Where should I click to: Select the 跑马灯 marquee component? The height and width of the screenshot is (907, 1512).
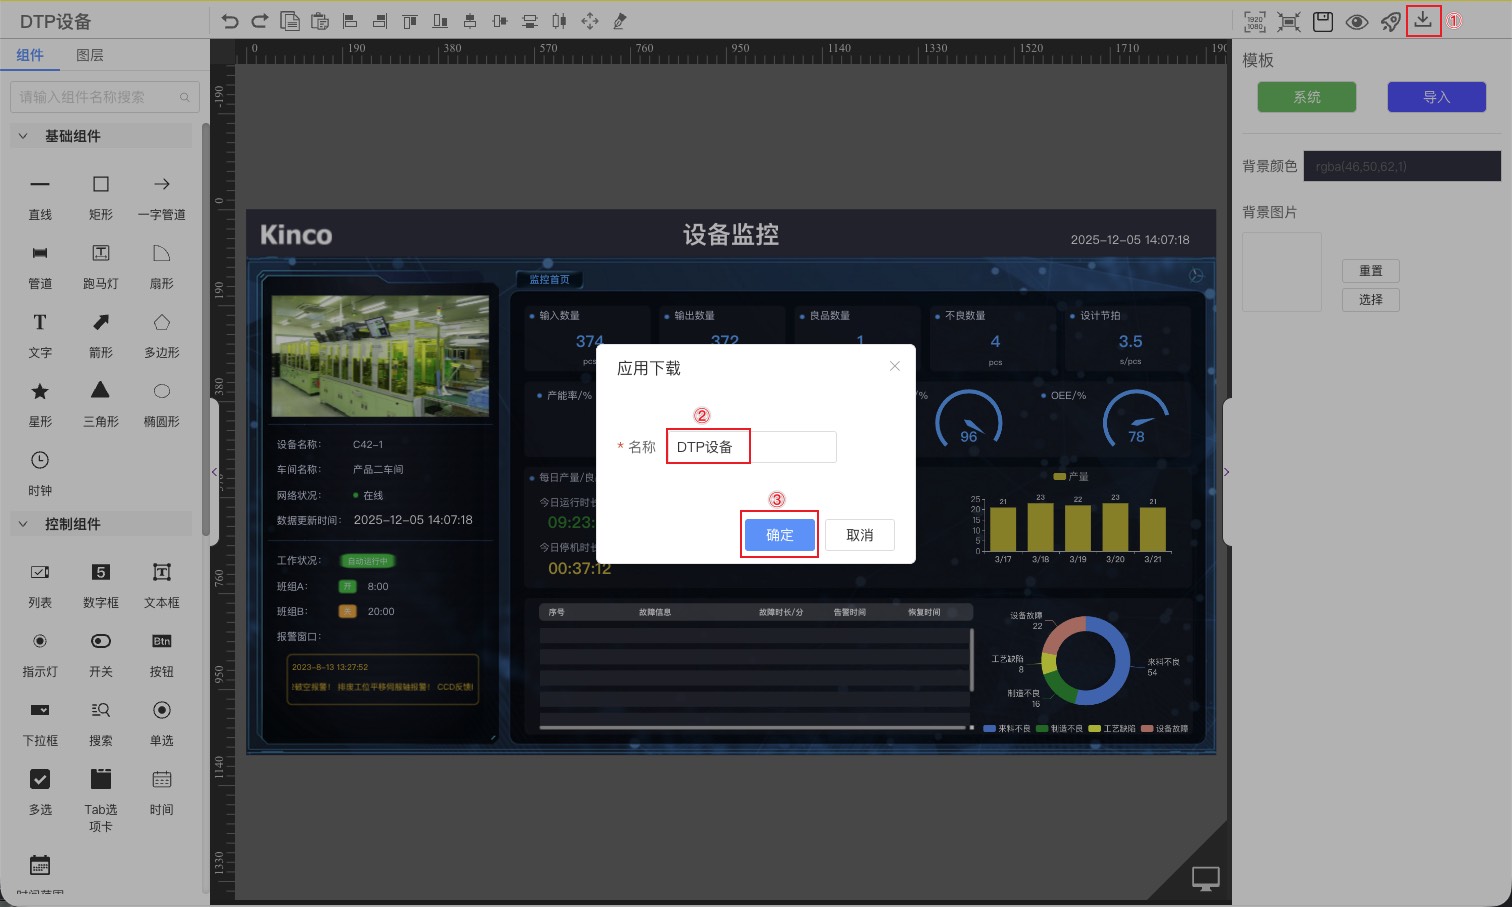[101, 264]
